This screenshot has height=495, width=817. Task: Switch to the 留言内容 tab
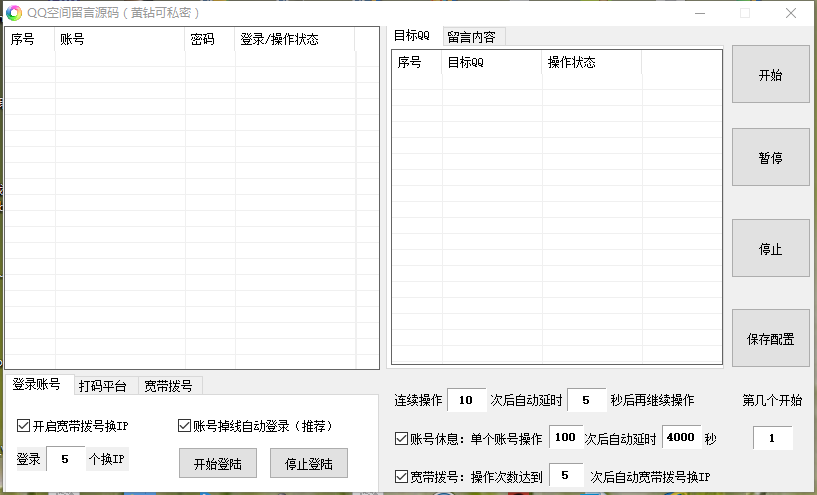click(474, 37)
